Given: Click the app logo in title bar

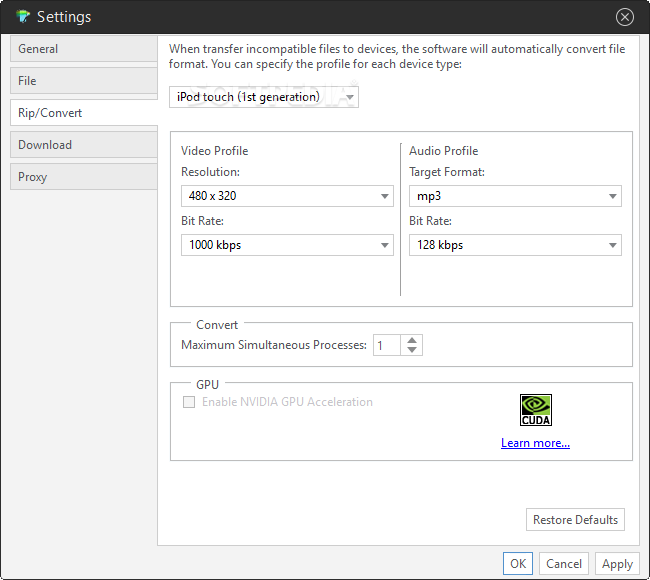Looking at the screenshot, I should pos(23,17).
